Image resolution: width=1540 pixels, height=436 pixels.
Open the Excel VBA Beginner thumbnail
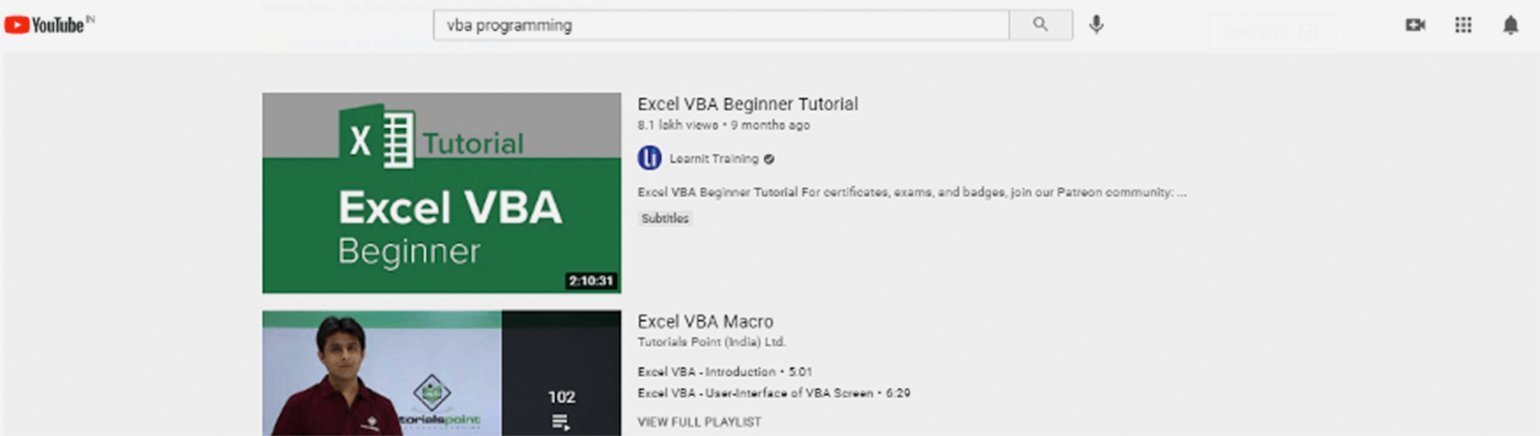[441, 193]
